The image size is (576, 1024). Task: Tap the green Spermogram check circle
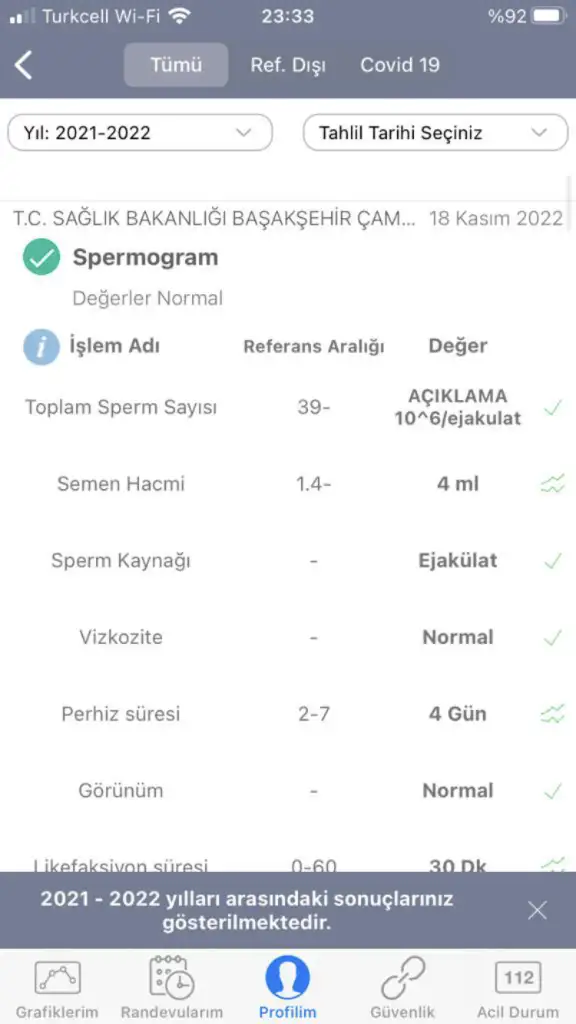coord(41,257)
